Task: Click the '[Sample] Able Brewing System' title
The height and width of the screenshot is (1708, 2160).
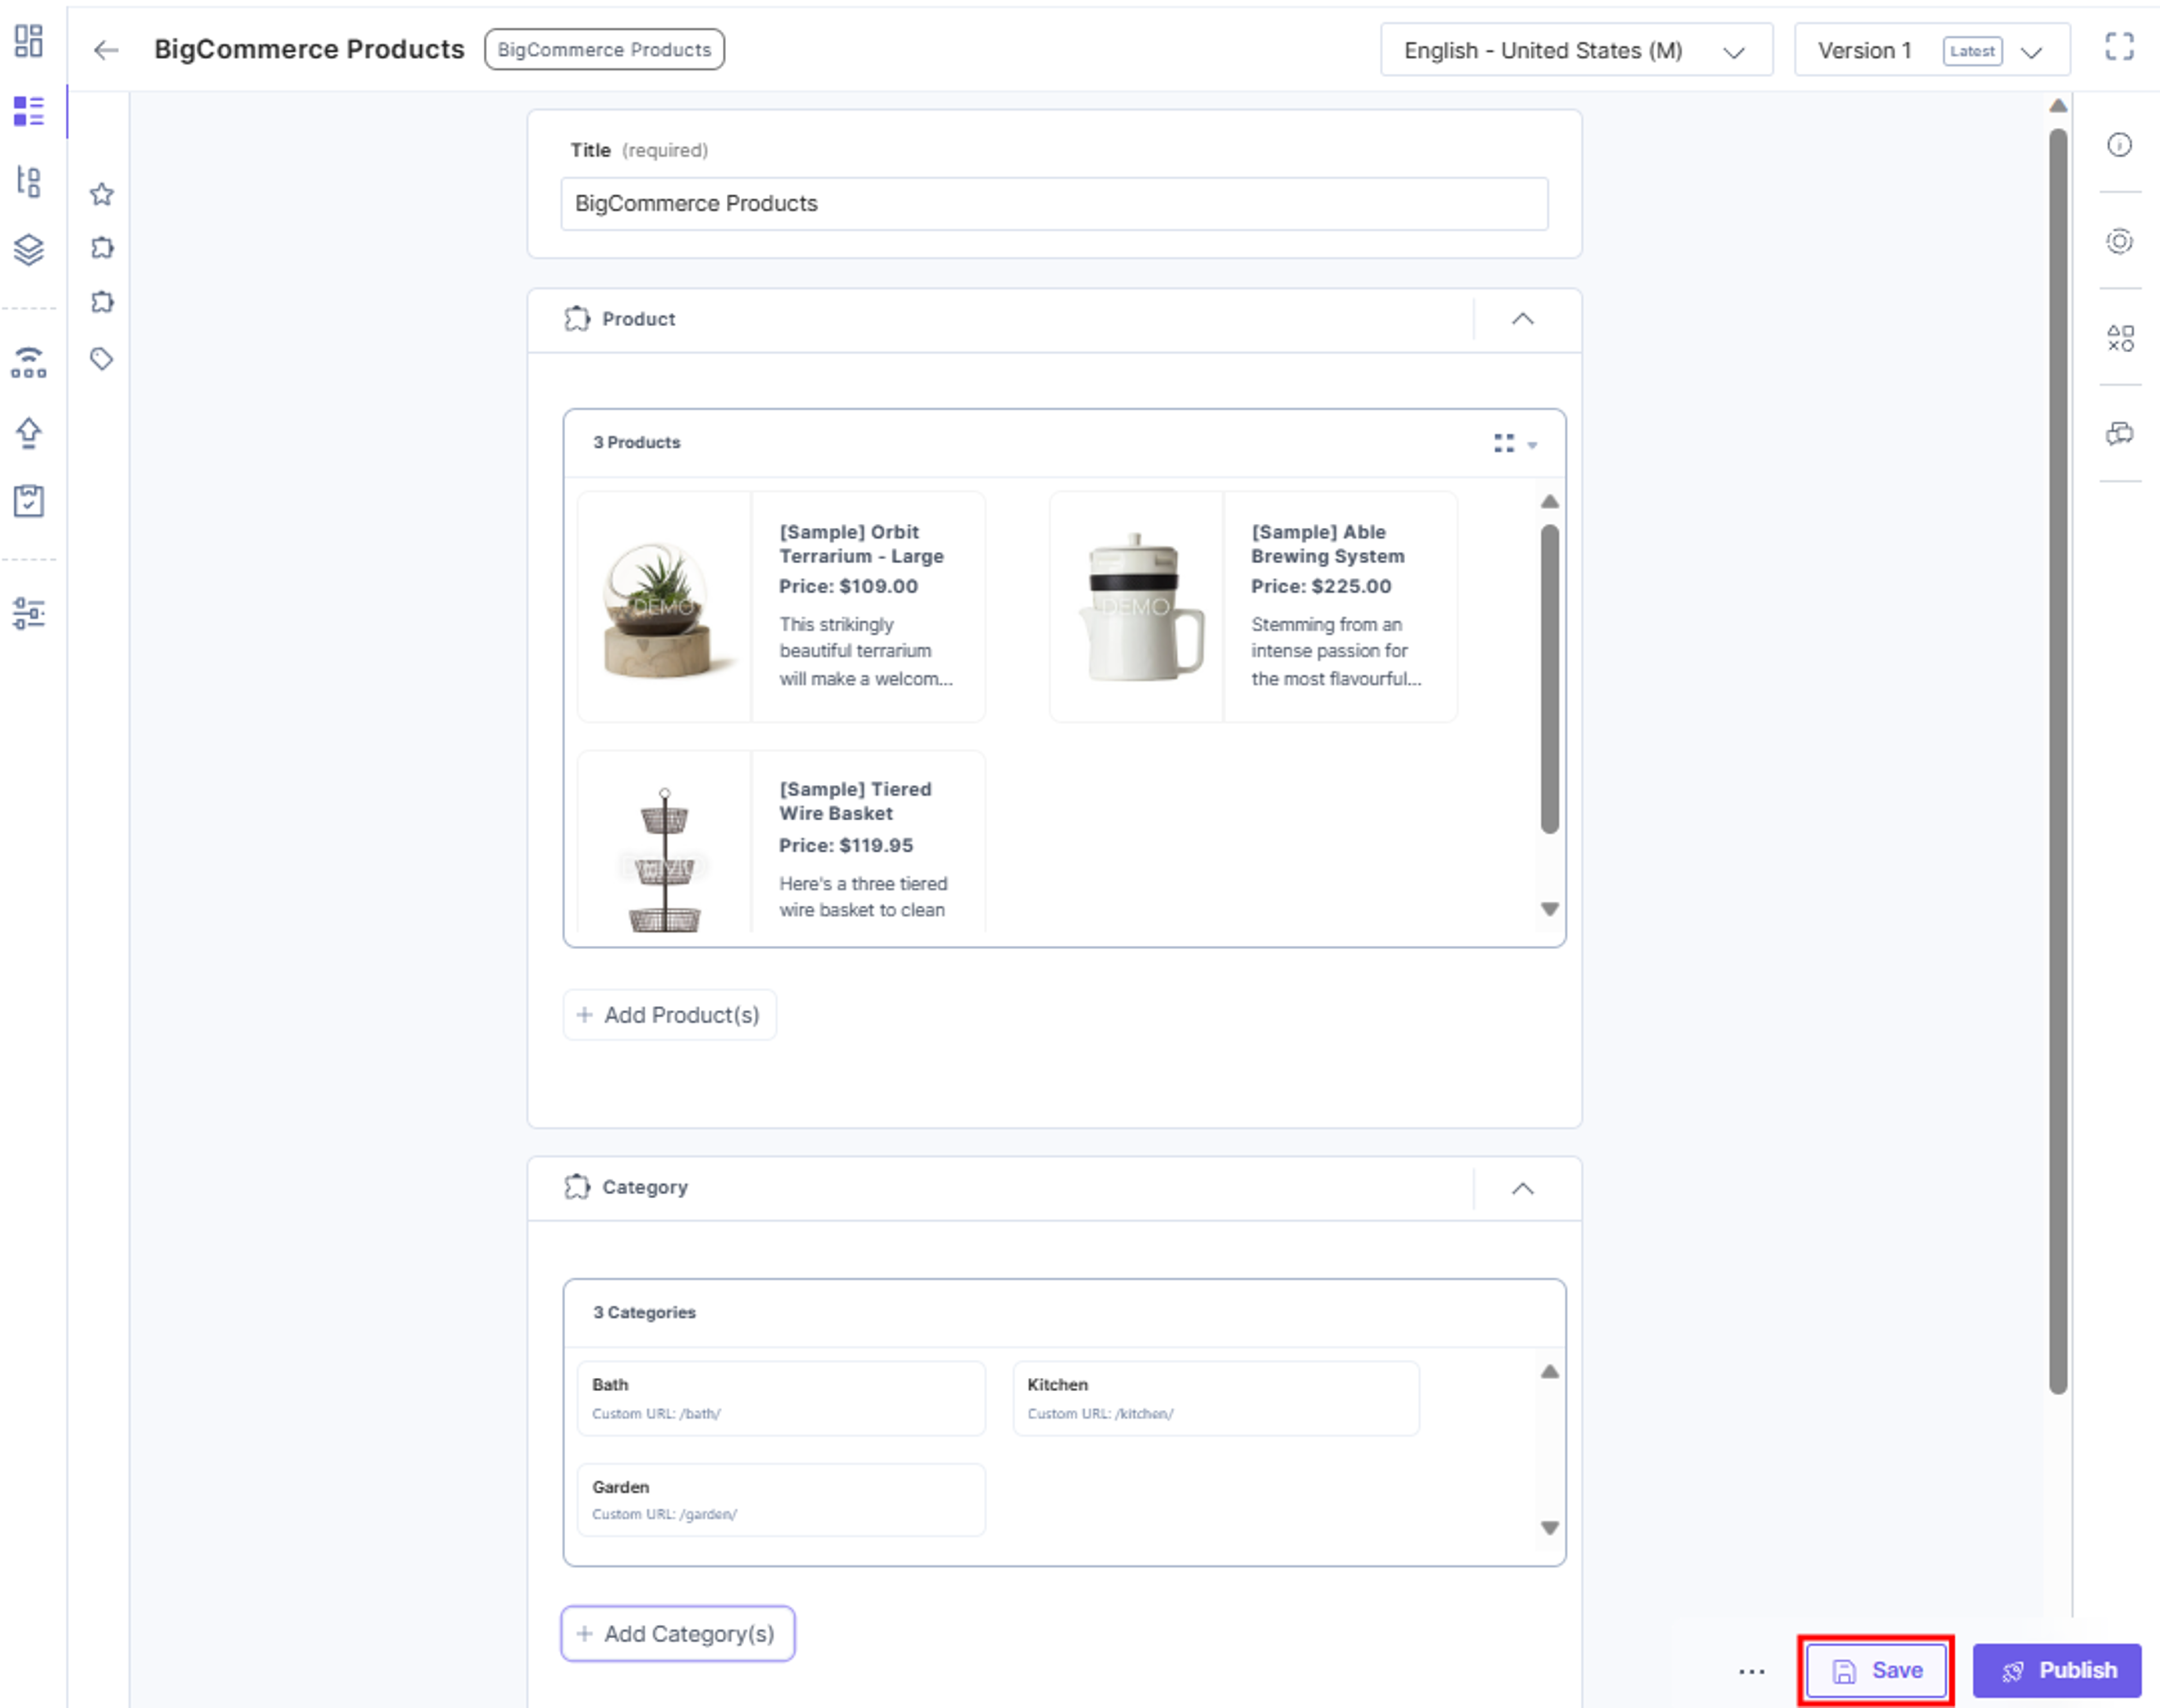Action: click(1327, 544)
